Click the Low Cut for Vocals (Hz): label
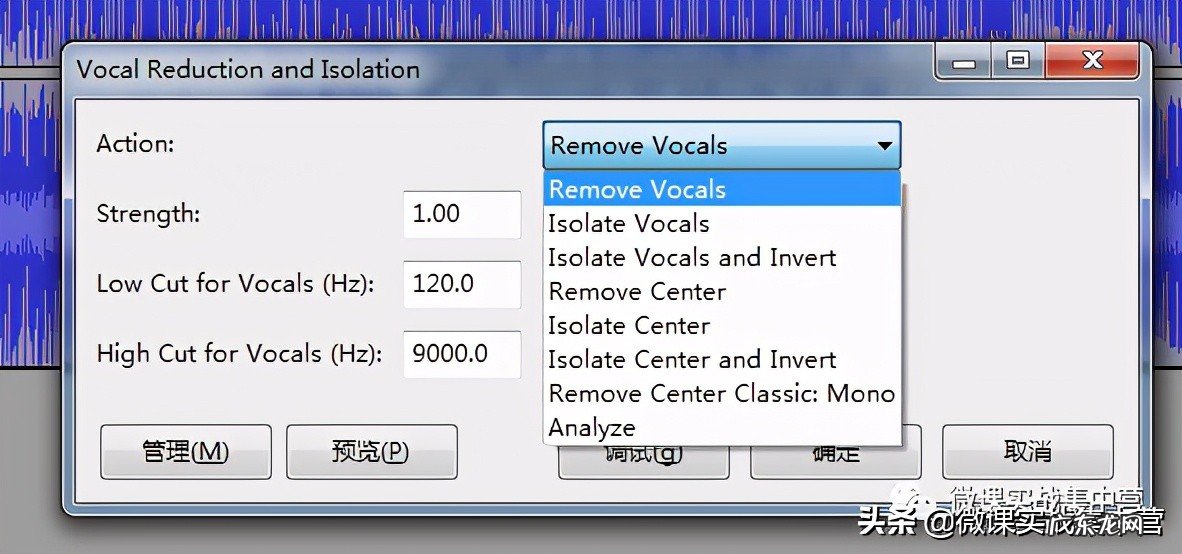This screenshot has width=1182, height=554. click(235, 284)
